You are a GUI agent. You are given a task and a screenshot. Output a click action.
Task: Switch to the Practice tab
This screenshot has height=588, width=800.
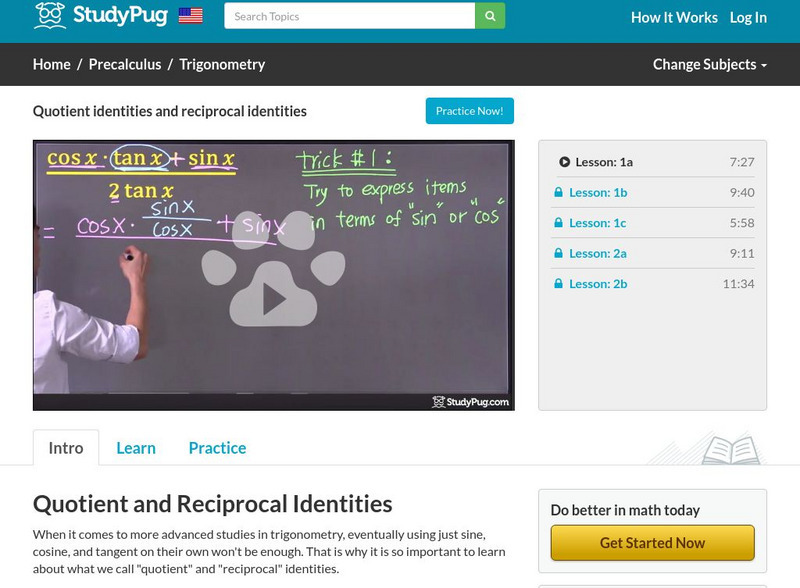coord(217,447)
